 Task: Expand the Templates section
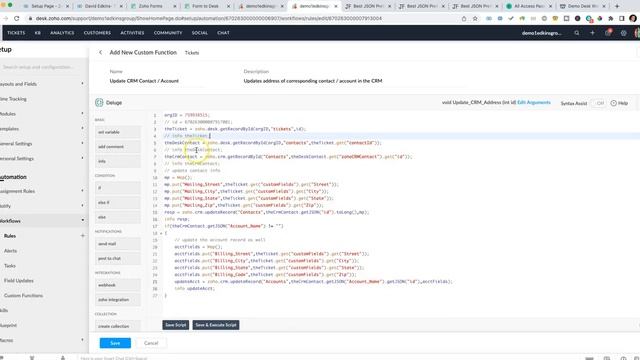[x=82, y=129]
